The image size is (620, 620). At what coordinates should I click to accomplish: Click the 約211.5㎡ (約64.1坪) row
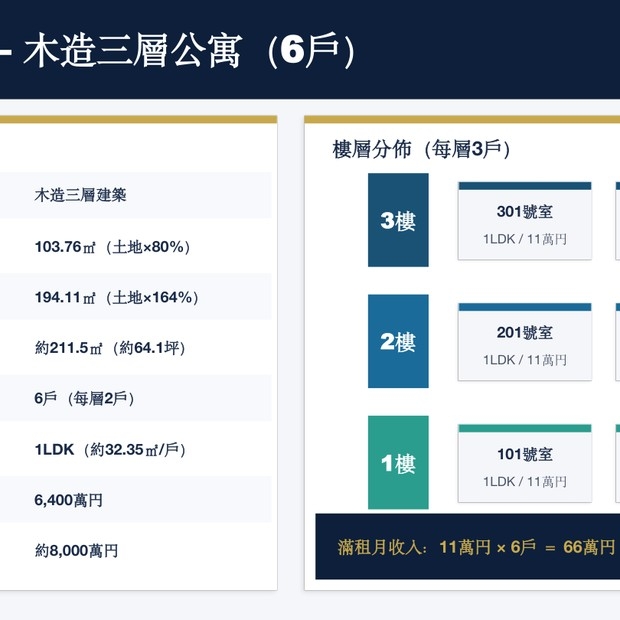[136, 348]
